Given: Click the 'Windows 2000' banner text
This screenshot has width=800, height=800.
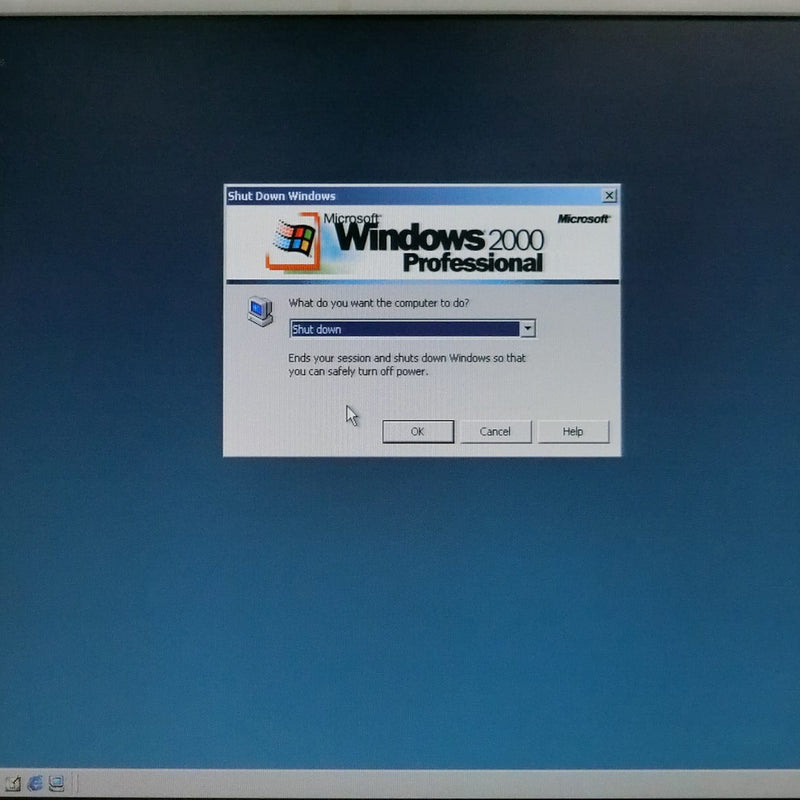Looking at the screenshot, I should click(x=440, y=239).
